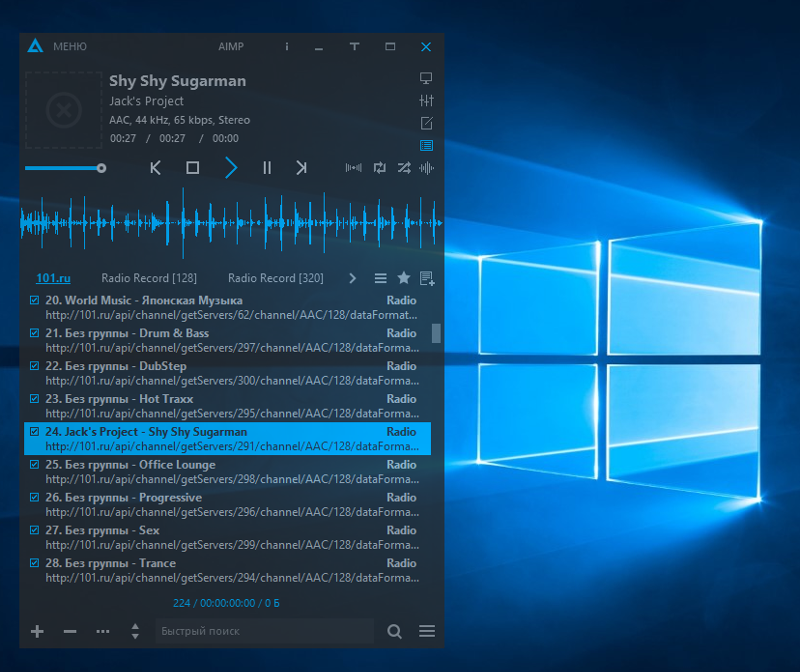Toggle the A-B repeat section icon
Screen dimensions: 800x672
354,168
